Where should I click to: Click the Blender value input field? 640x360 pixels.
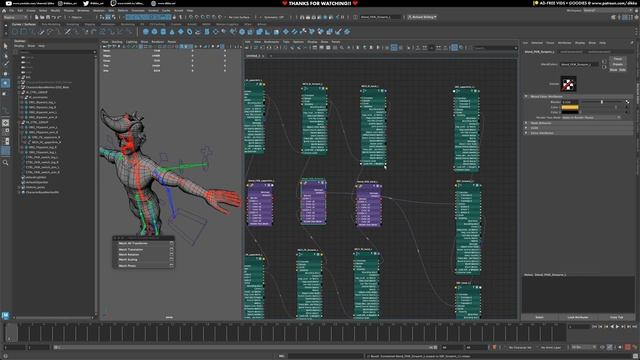[x=570, y=102]
